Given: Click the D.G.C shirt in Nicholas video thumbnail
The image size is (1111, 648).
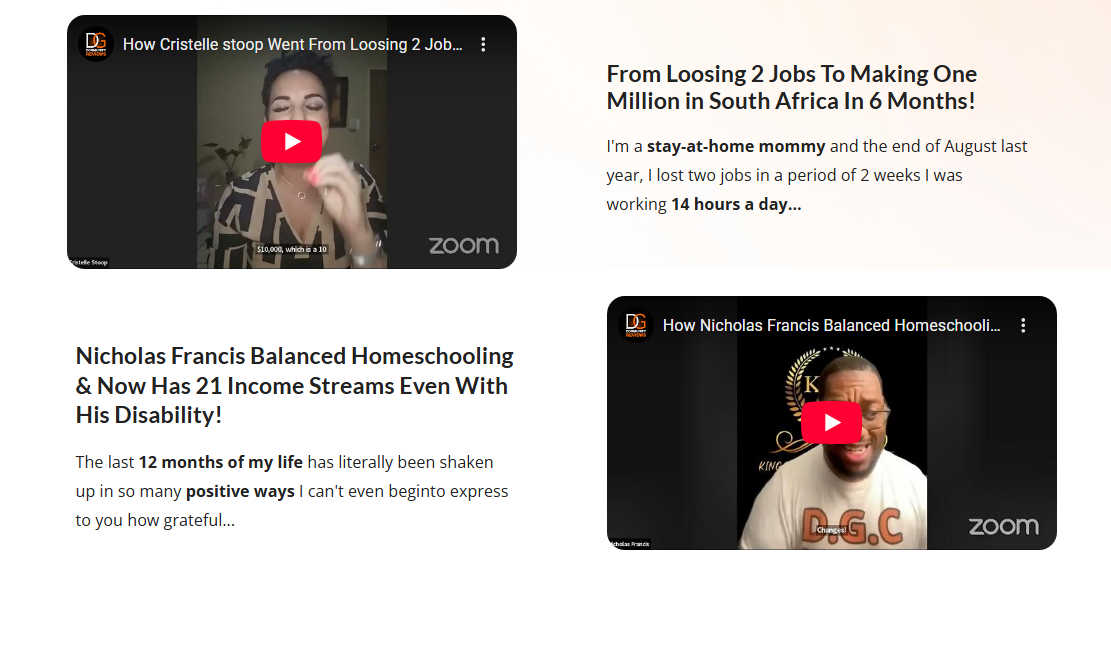Looking at the screenshot, I should click(852, 527).
